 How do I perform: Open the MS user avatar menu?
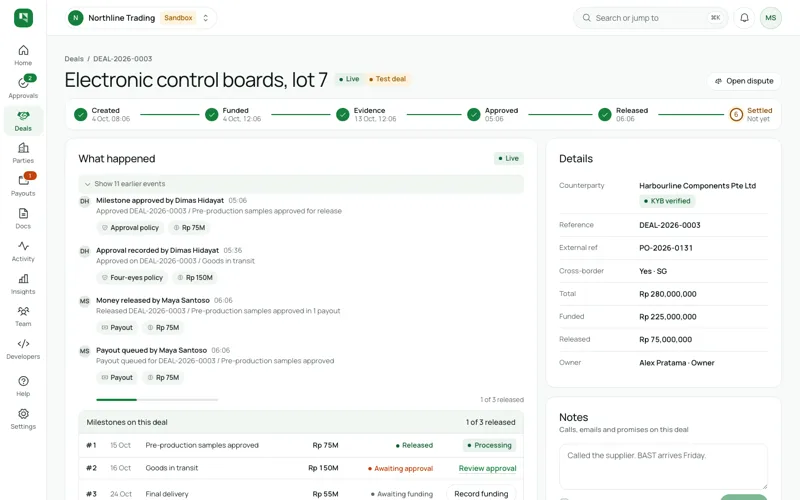[770, 18]
